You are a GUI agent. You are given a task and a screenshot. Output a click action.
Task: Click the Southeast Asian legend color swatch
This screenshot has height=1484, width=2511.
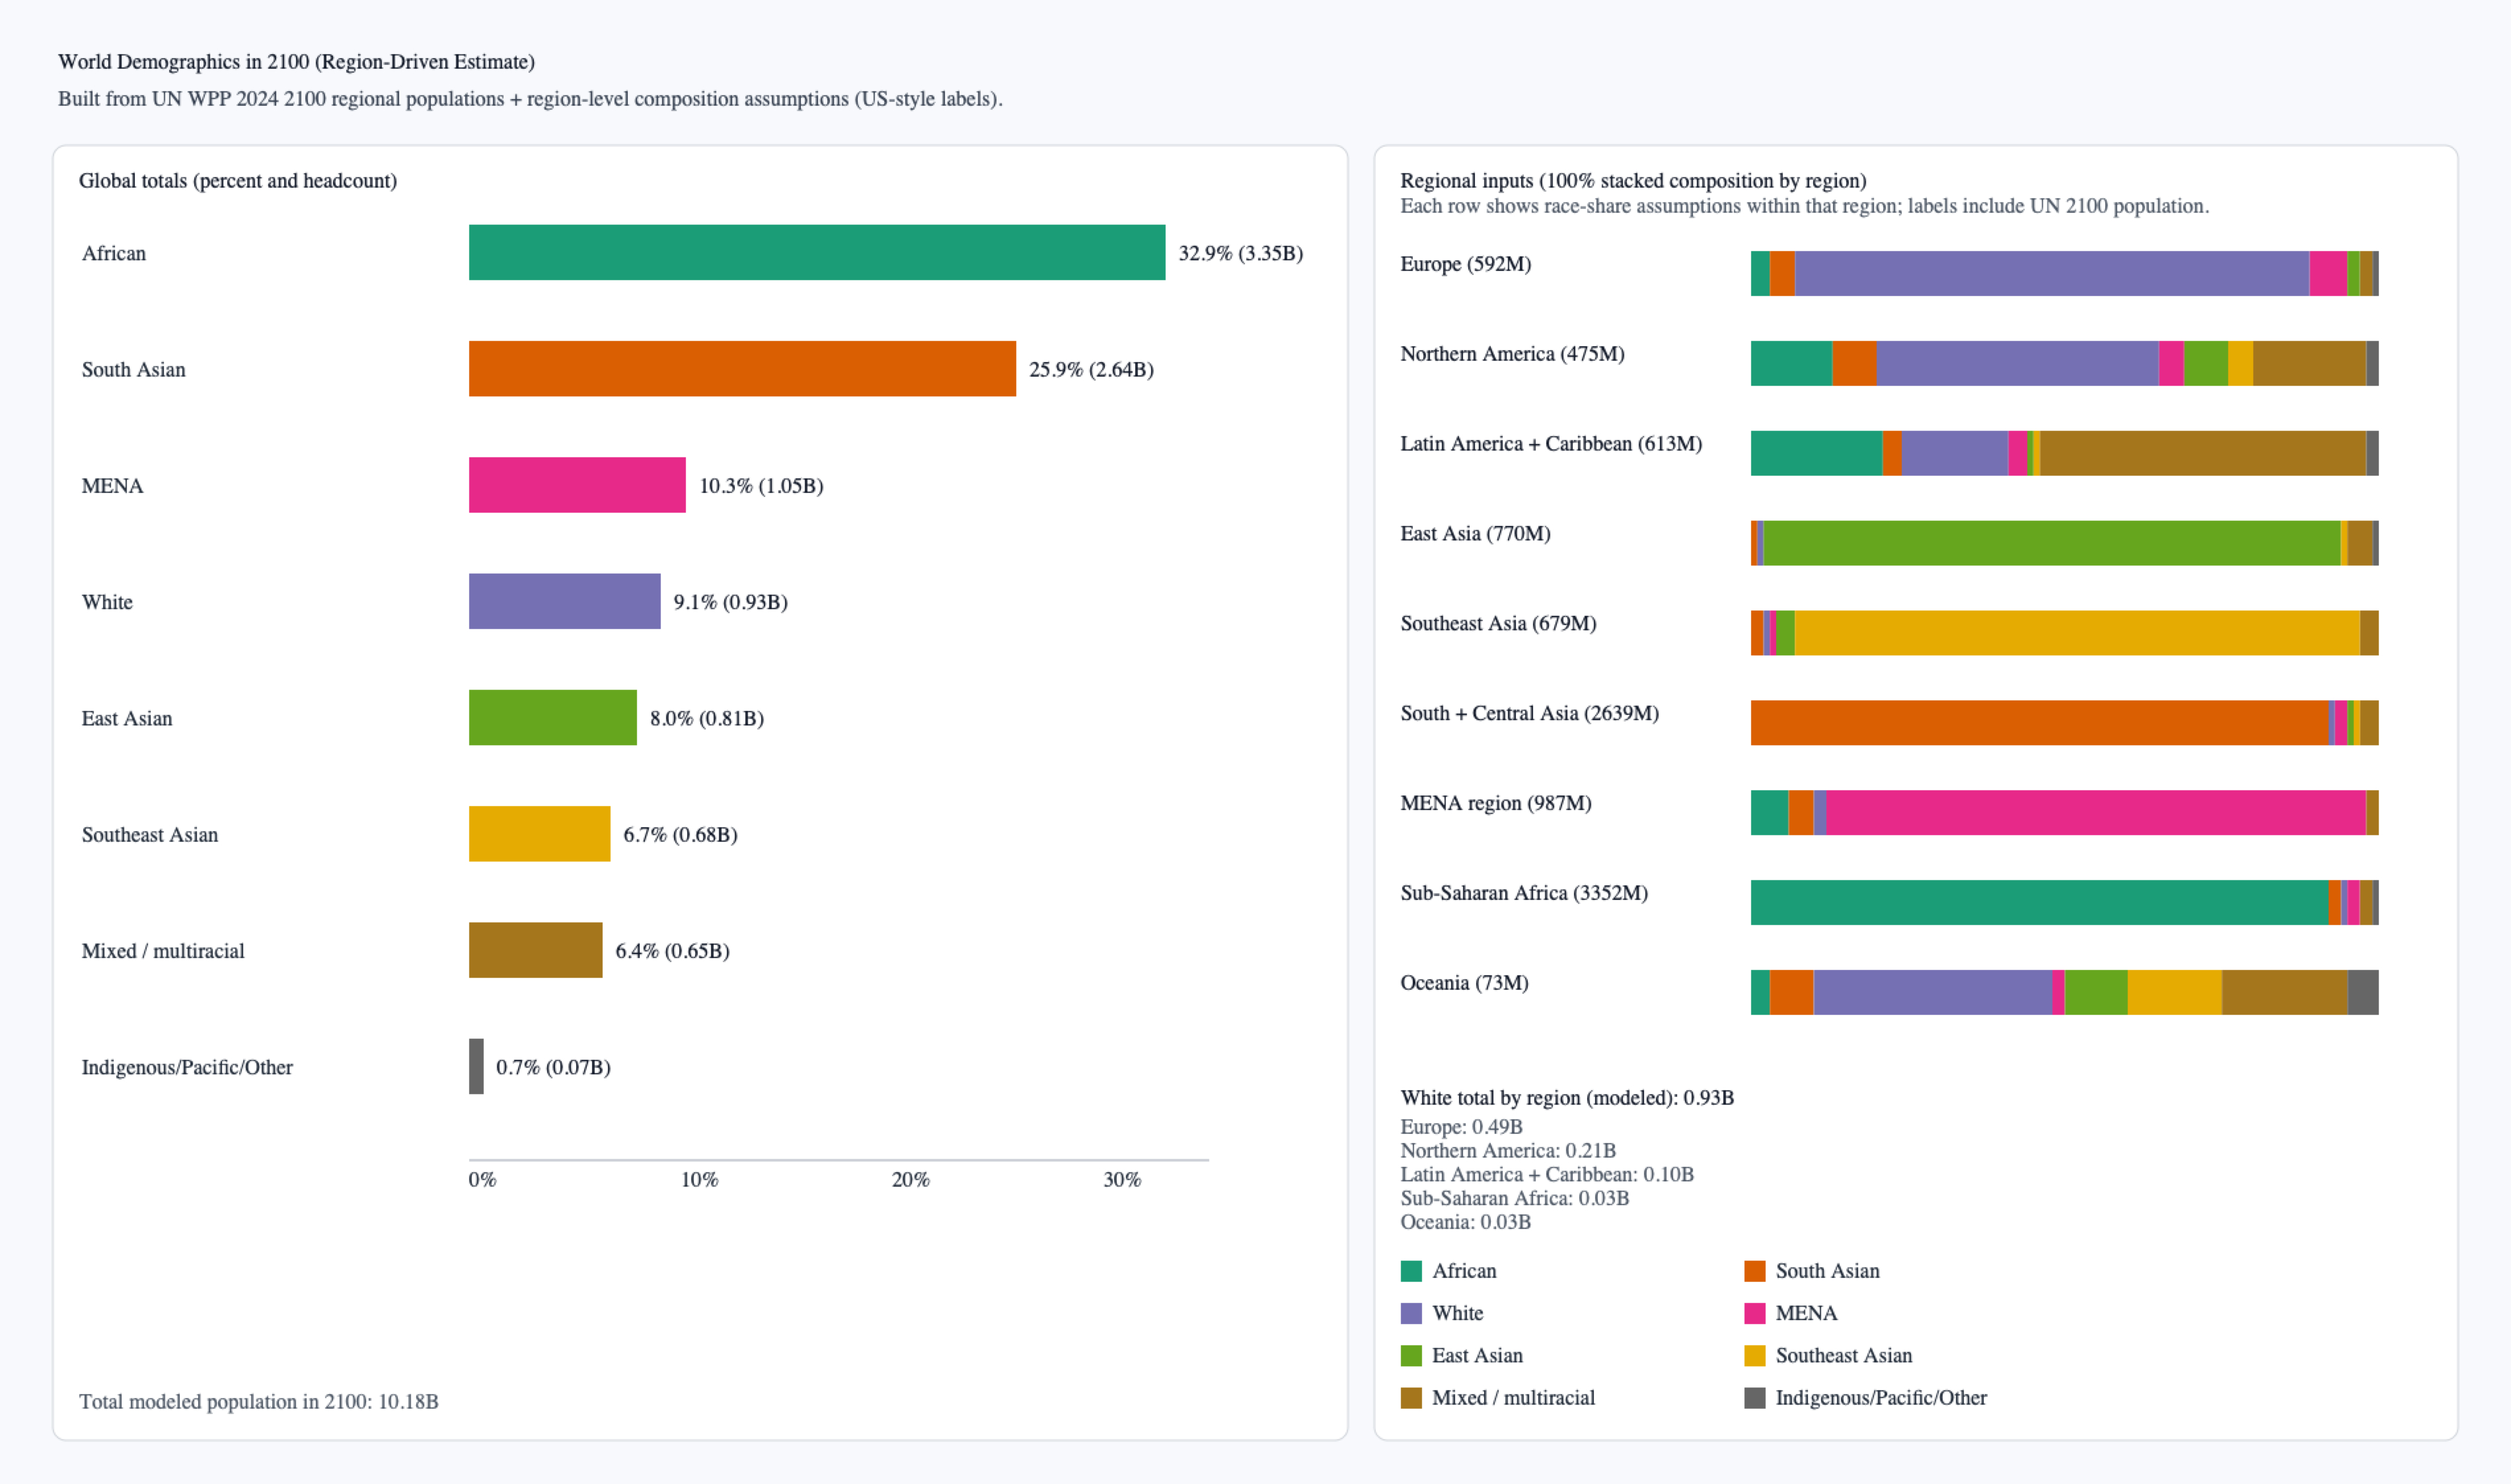click(1754, 1355)
